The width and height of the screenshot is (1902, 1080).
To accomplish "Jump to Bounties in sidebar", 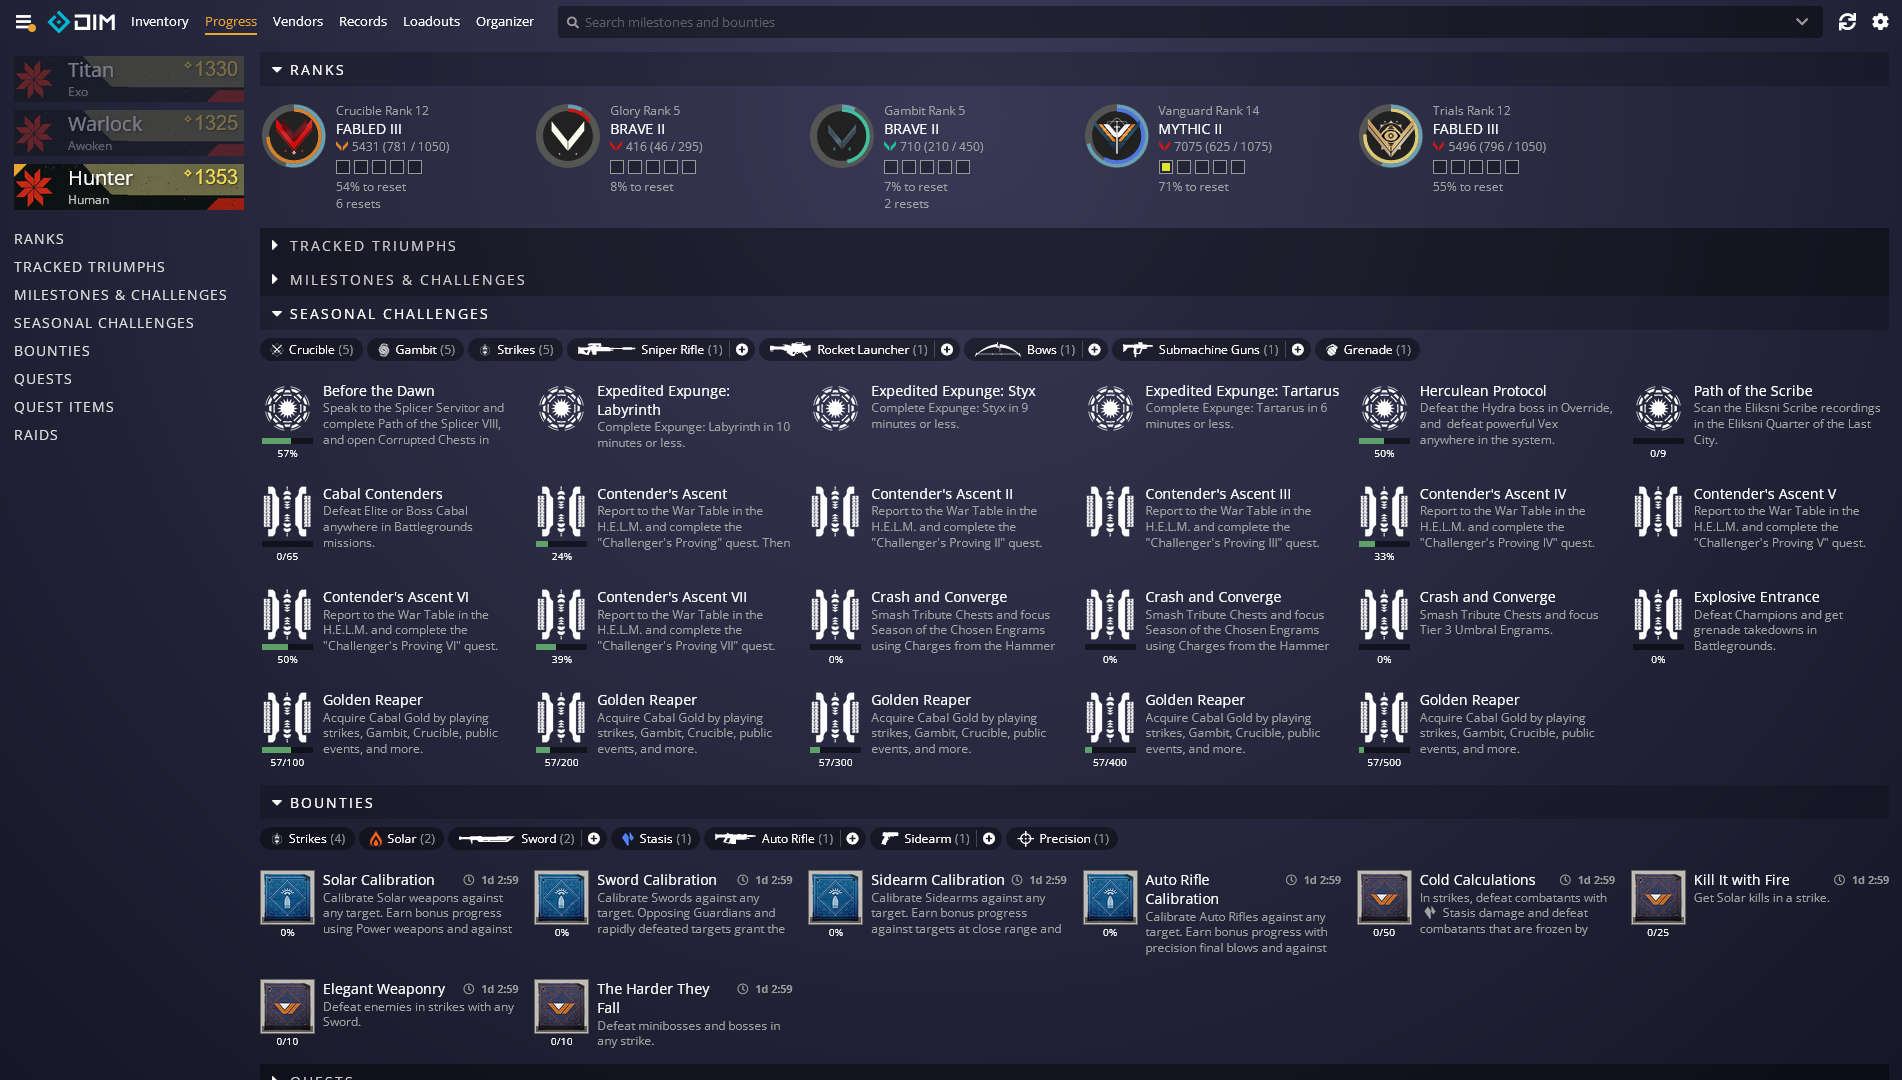I will pyautogui.click(x=52, y=351).
